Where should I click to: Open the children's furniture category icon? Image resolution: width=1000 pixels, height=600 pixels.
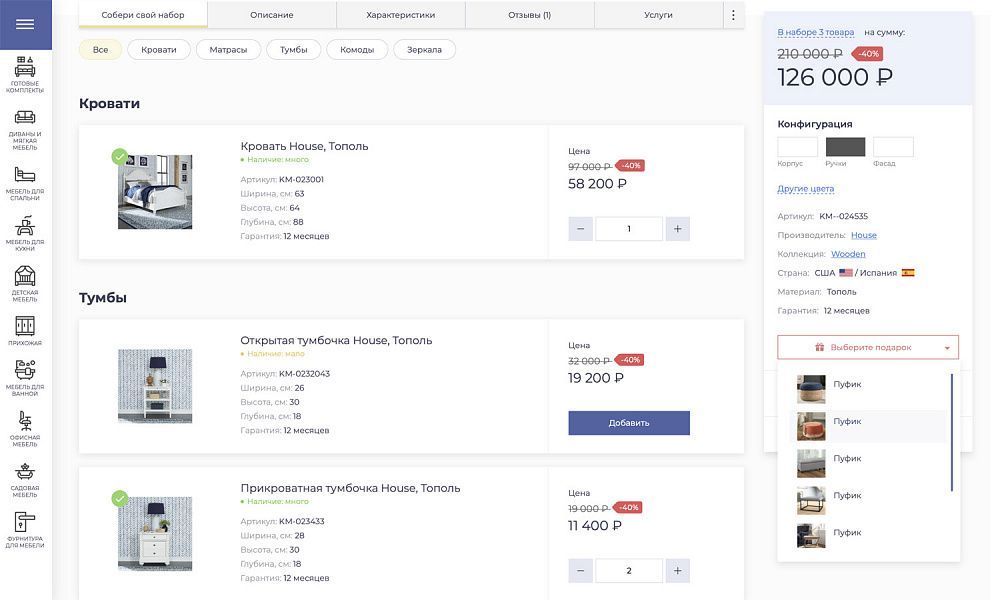(25, 276)
